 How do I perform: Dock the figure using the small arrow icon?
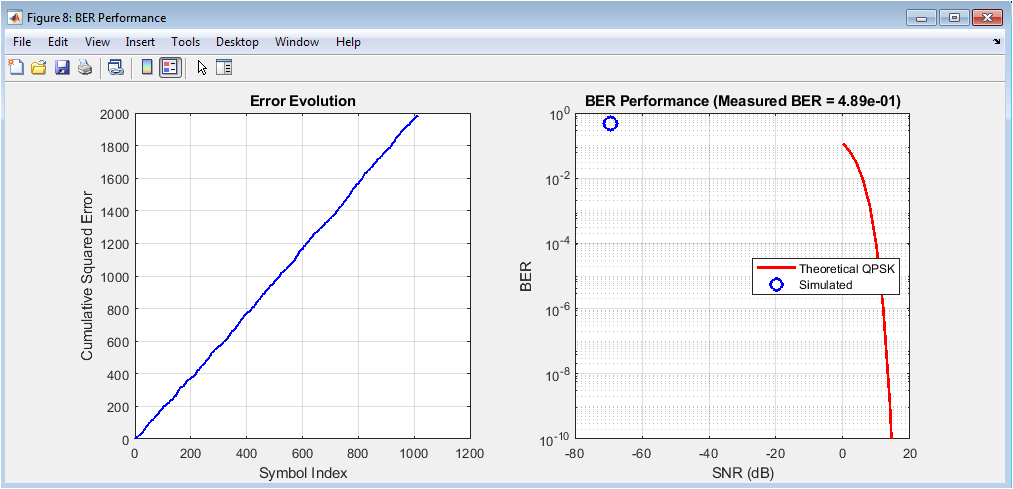996,43
